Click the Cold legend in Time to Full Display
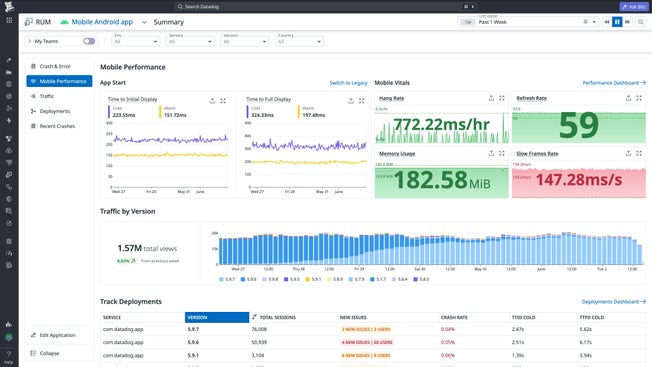 [x=260, y=112]
